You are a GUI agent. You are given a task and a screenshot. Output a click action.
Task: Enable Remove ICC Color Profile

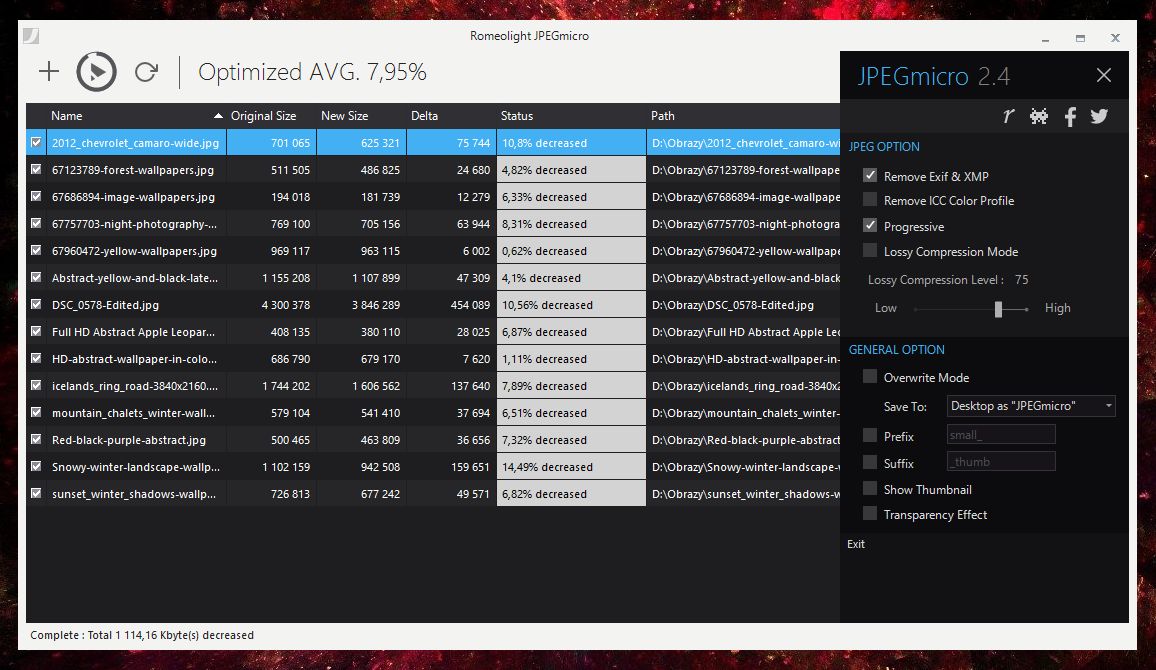[x=870, y=200]
